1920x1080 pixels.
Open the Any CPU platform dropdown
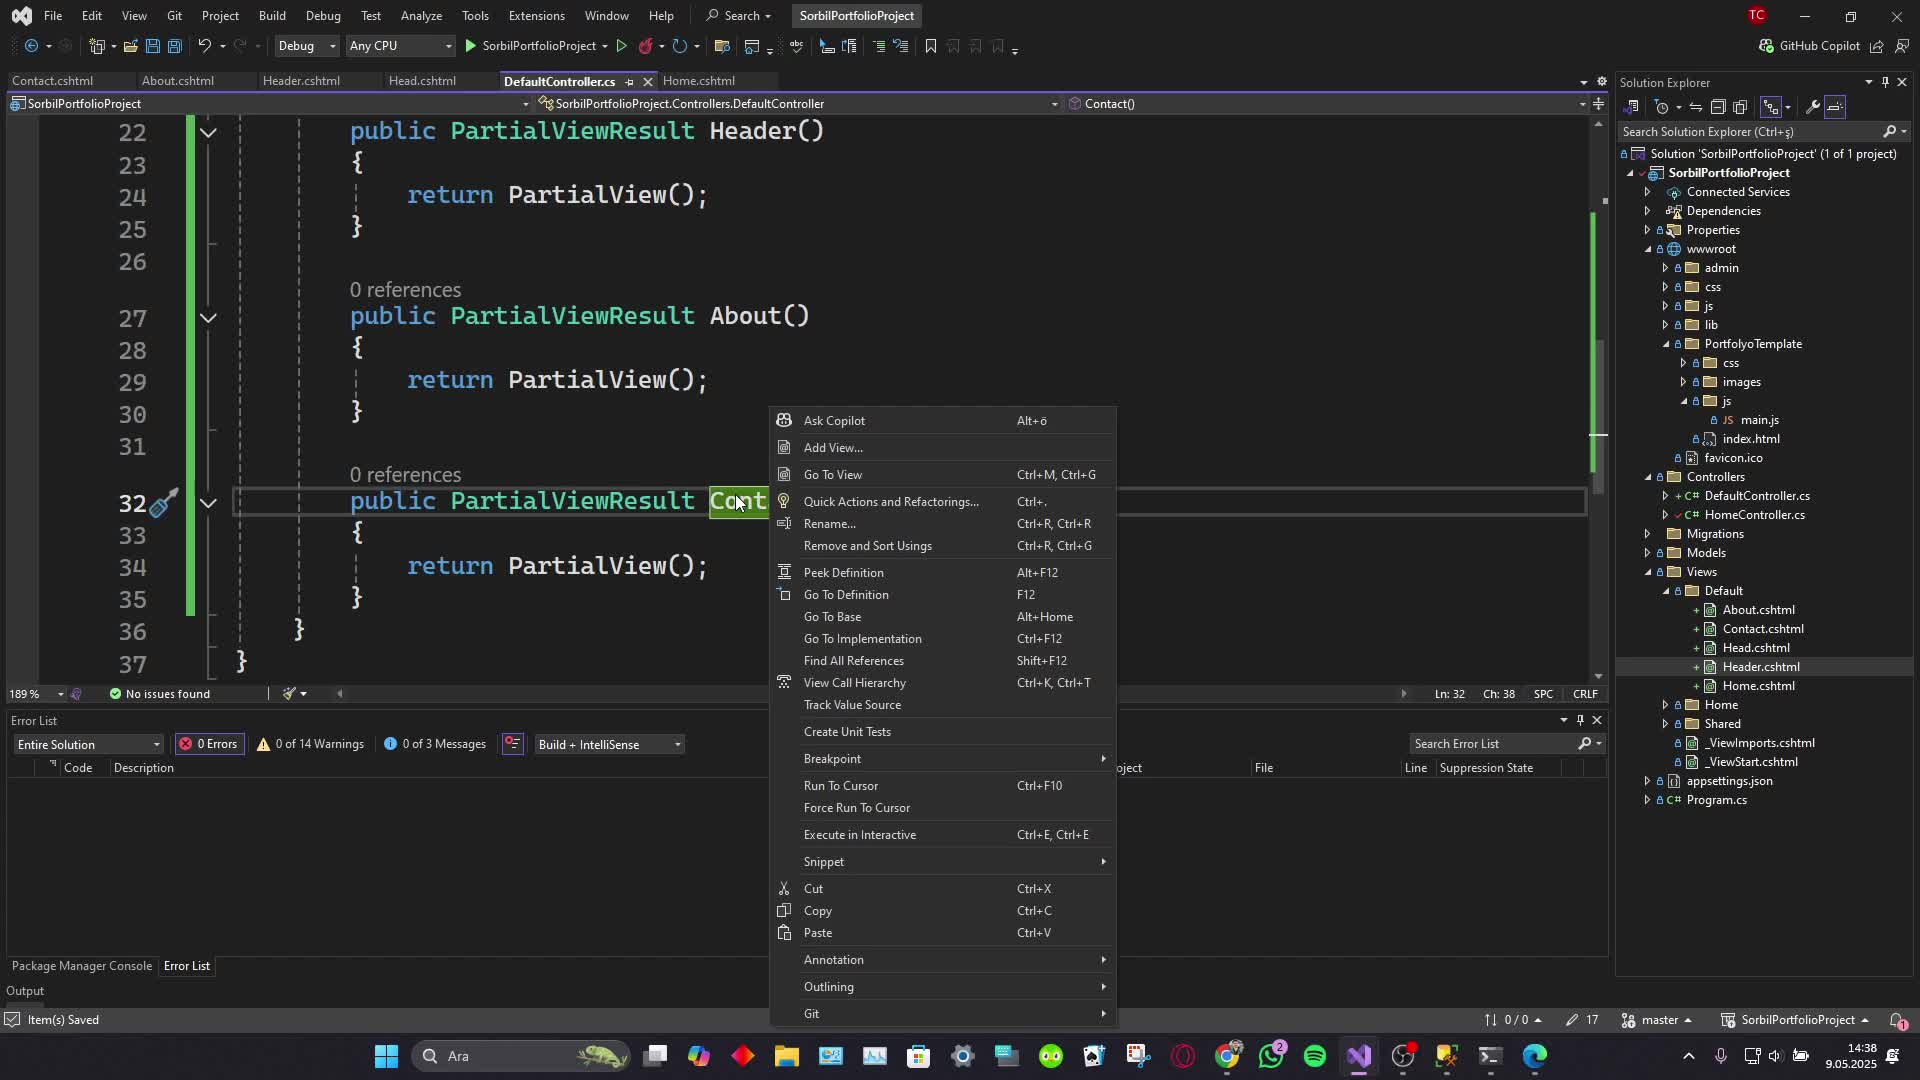pyautogui.click(x=399, y=46)
